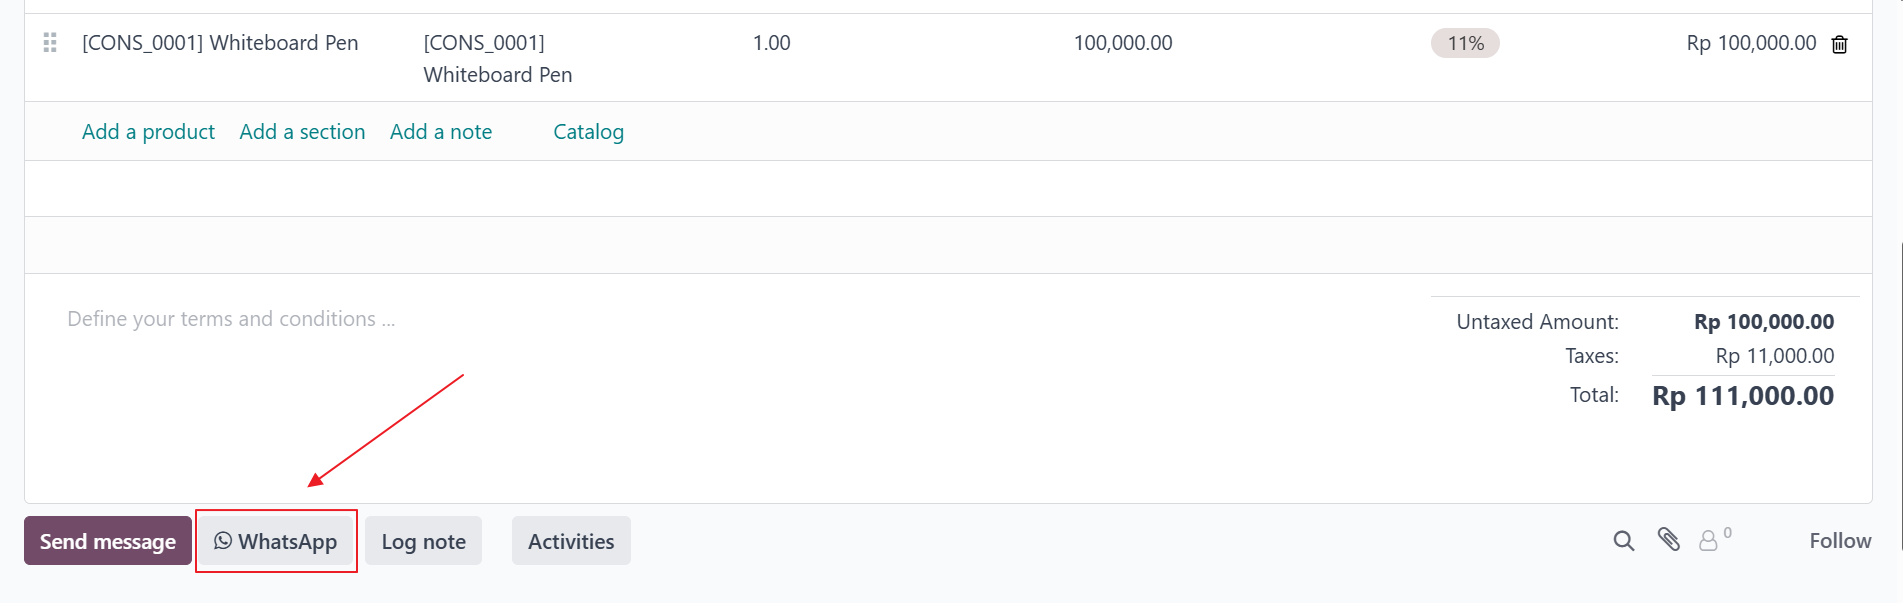Follow this document

click(1840, 541)
